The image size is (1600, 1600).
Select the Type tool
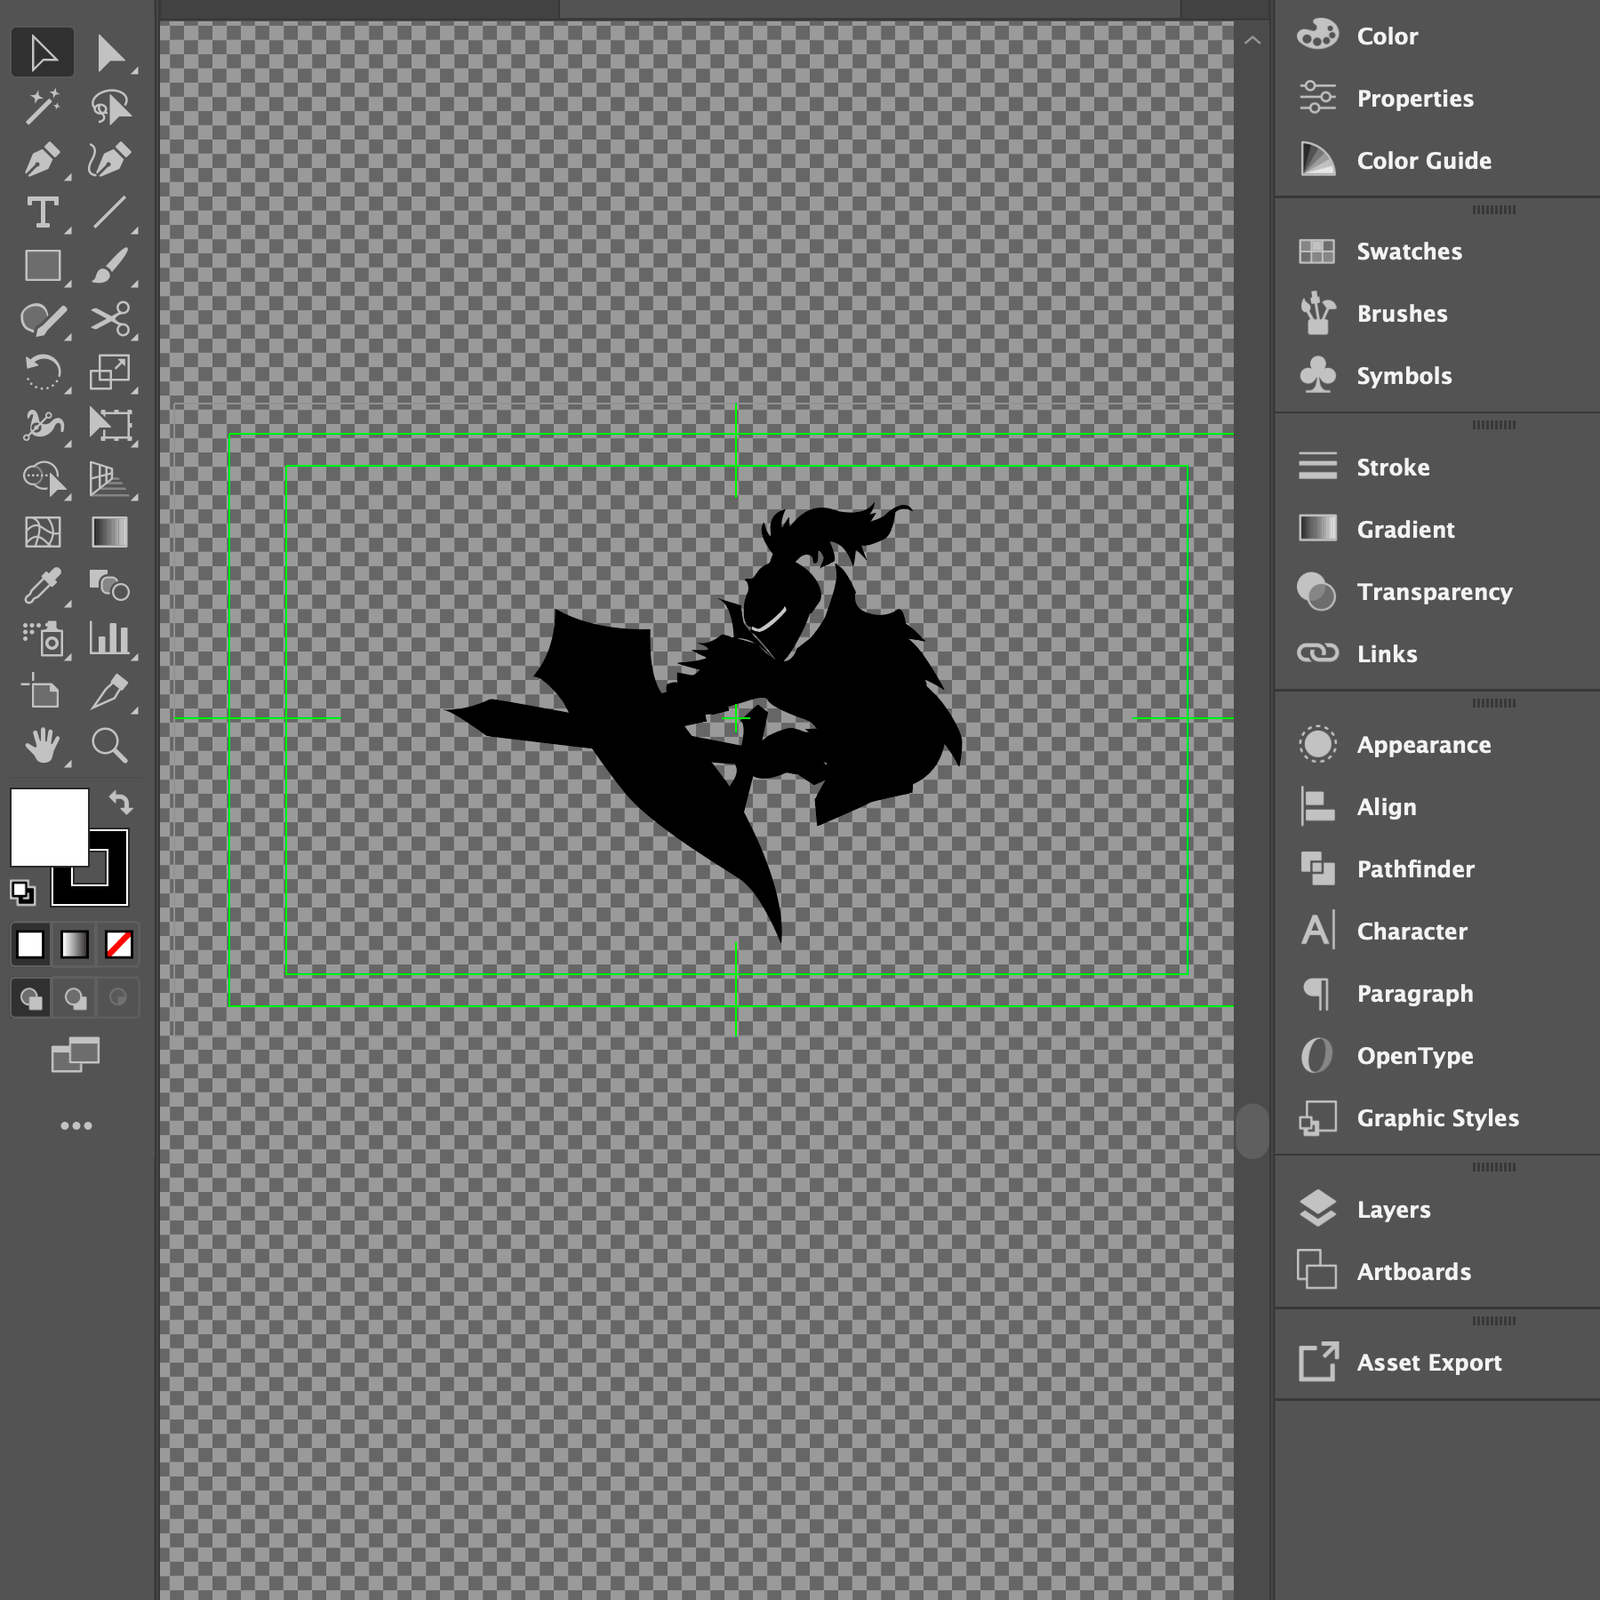click(42, 211)
